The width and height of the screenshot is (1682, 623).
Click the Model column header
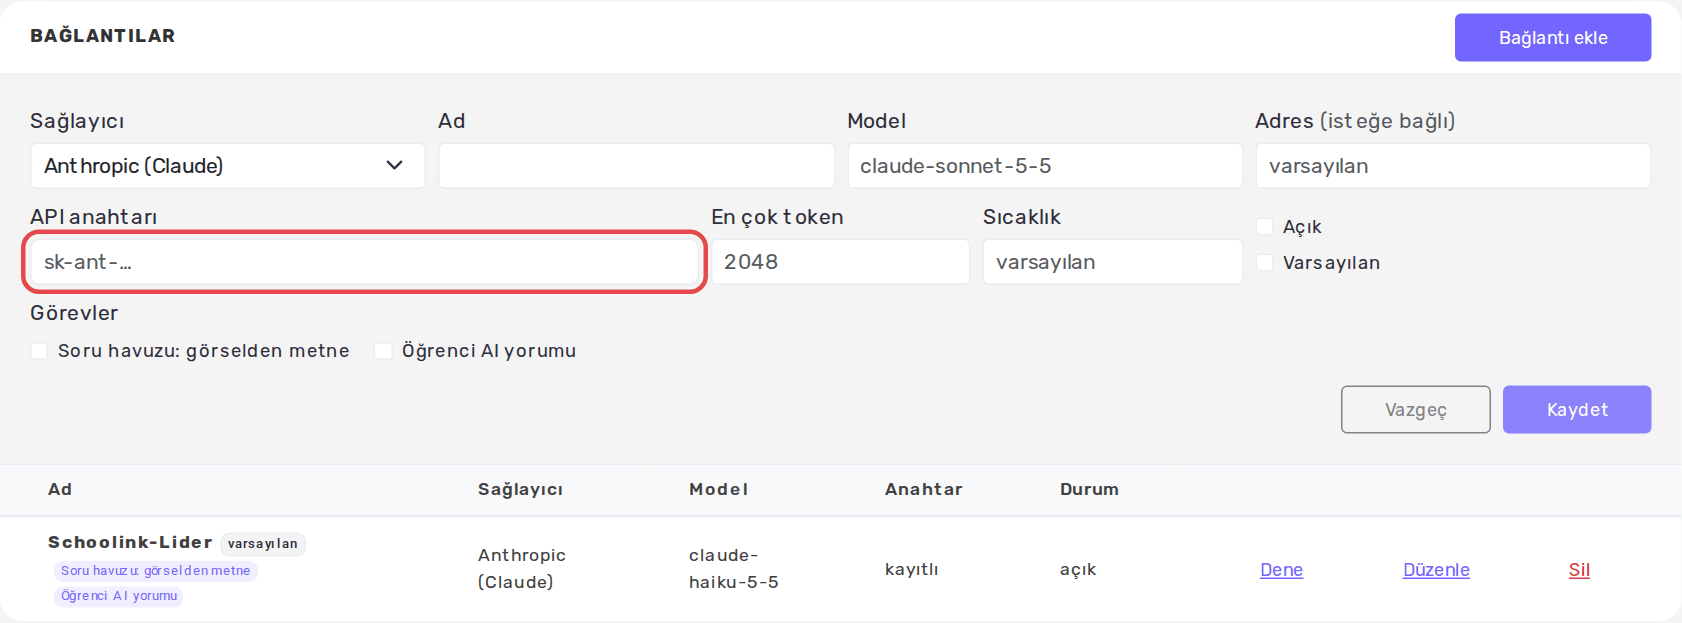point(718,489)
